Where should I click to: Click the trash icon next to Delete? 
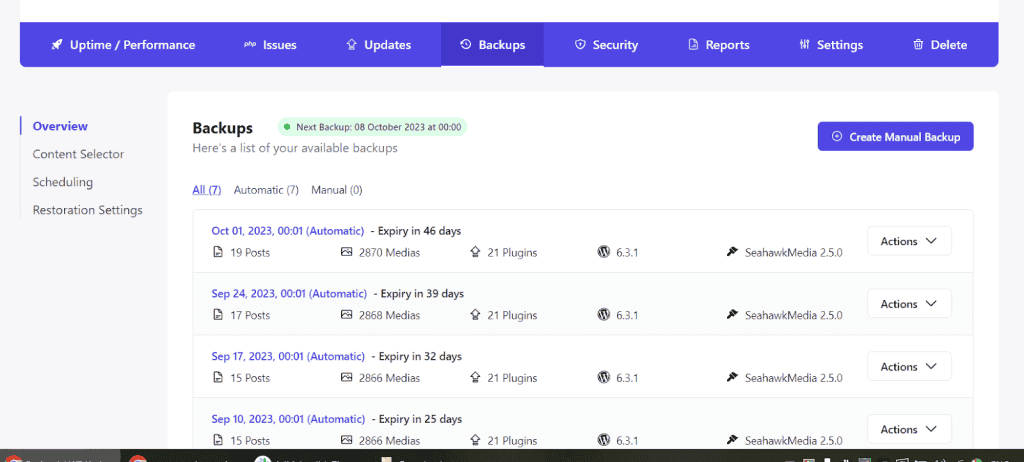[x=918, y=45]
